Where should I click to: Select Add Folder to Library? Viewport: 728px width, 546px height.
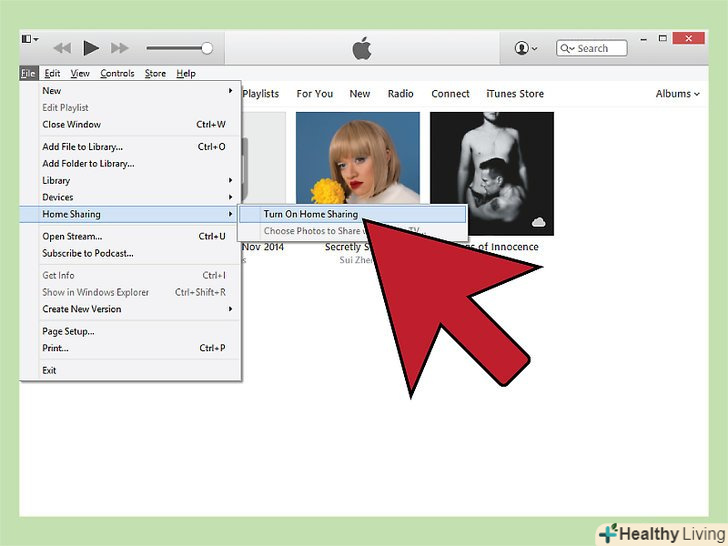click(130, 163)
